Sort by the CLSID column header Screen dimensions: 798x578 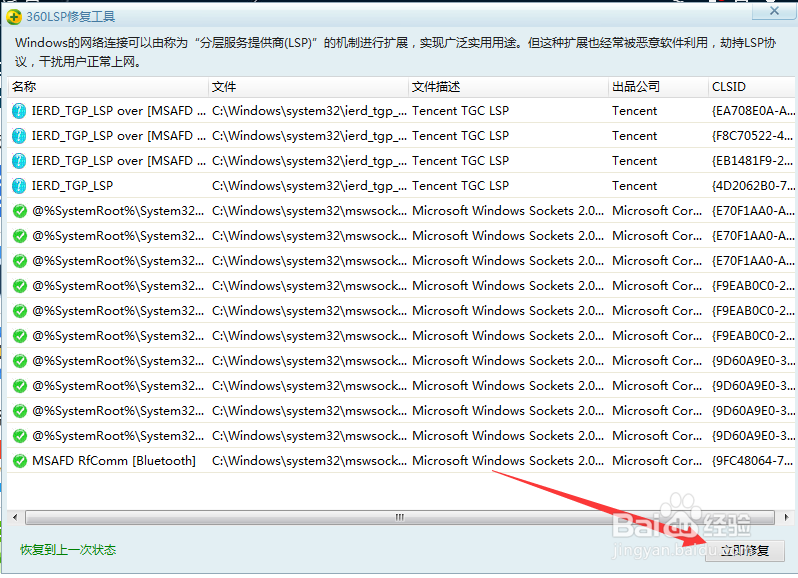click(751, 86)
